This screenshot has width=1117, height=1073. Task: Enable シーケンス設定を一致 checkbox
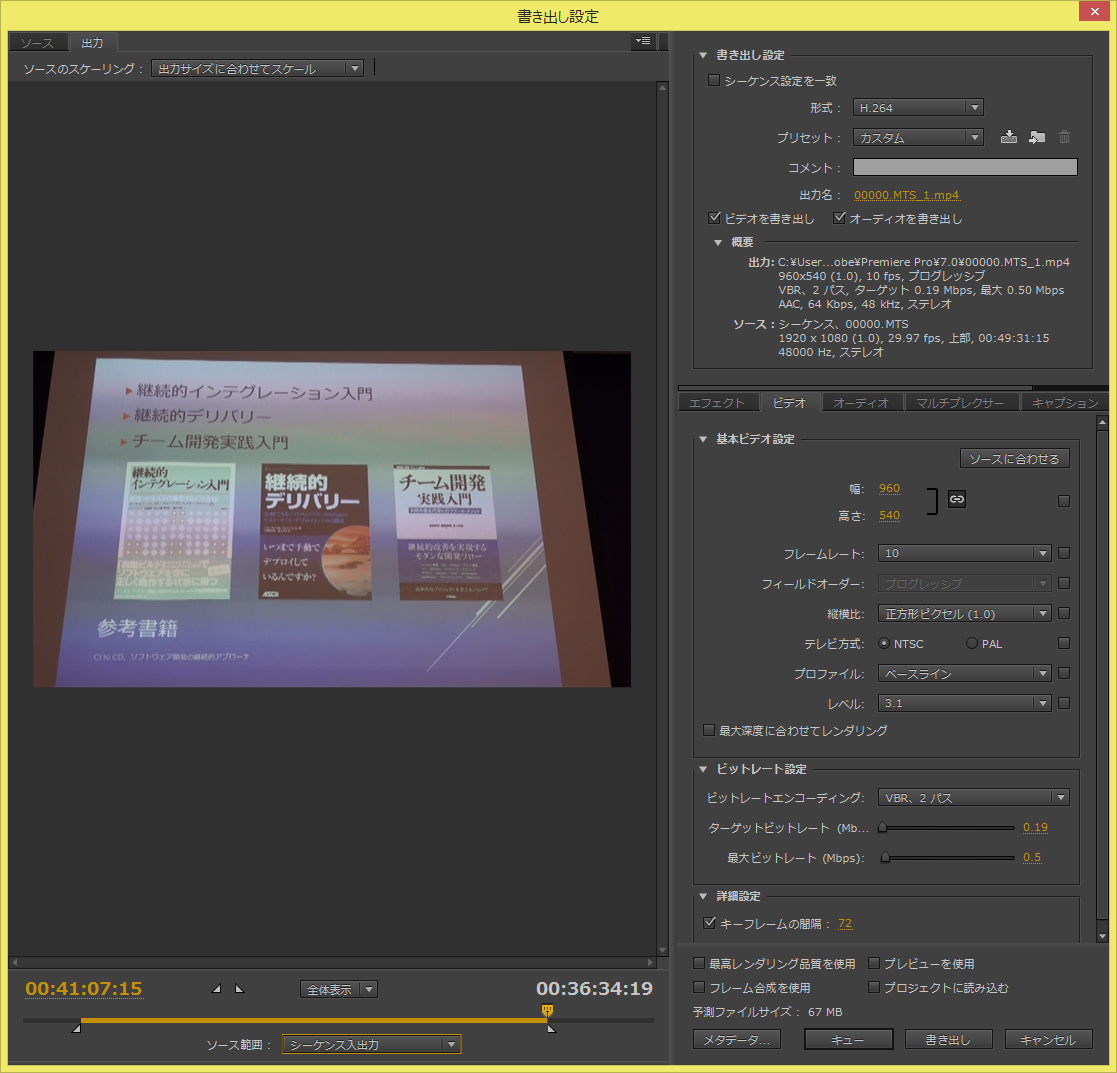tap(714, 80)
